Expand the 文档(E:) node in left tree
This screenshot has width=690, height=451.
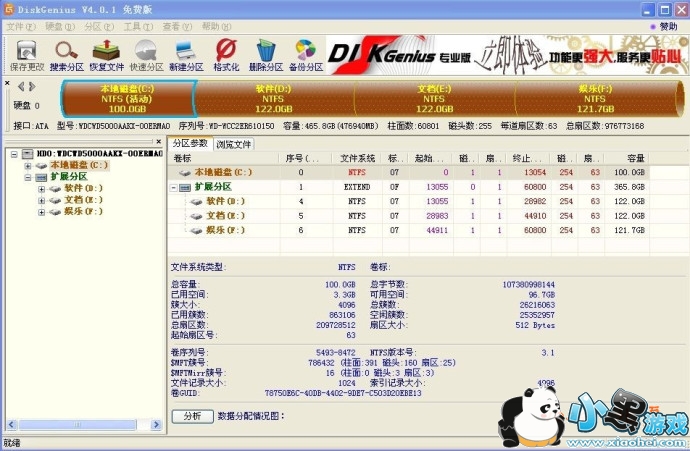pyautogui.click(x=42, y=201)
